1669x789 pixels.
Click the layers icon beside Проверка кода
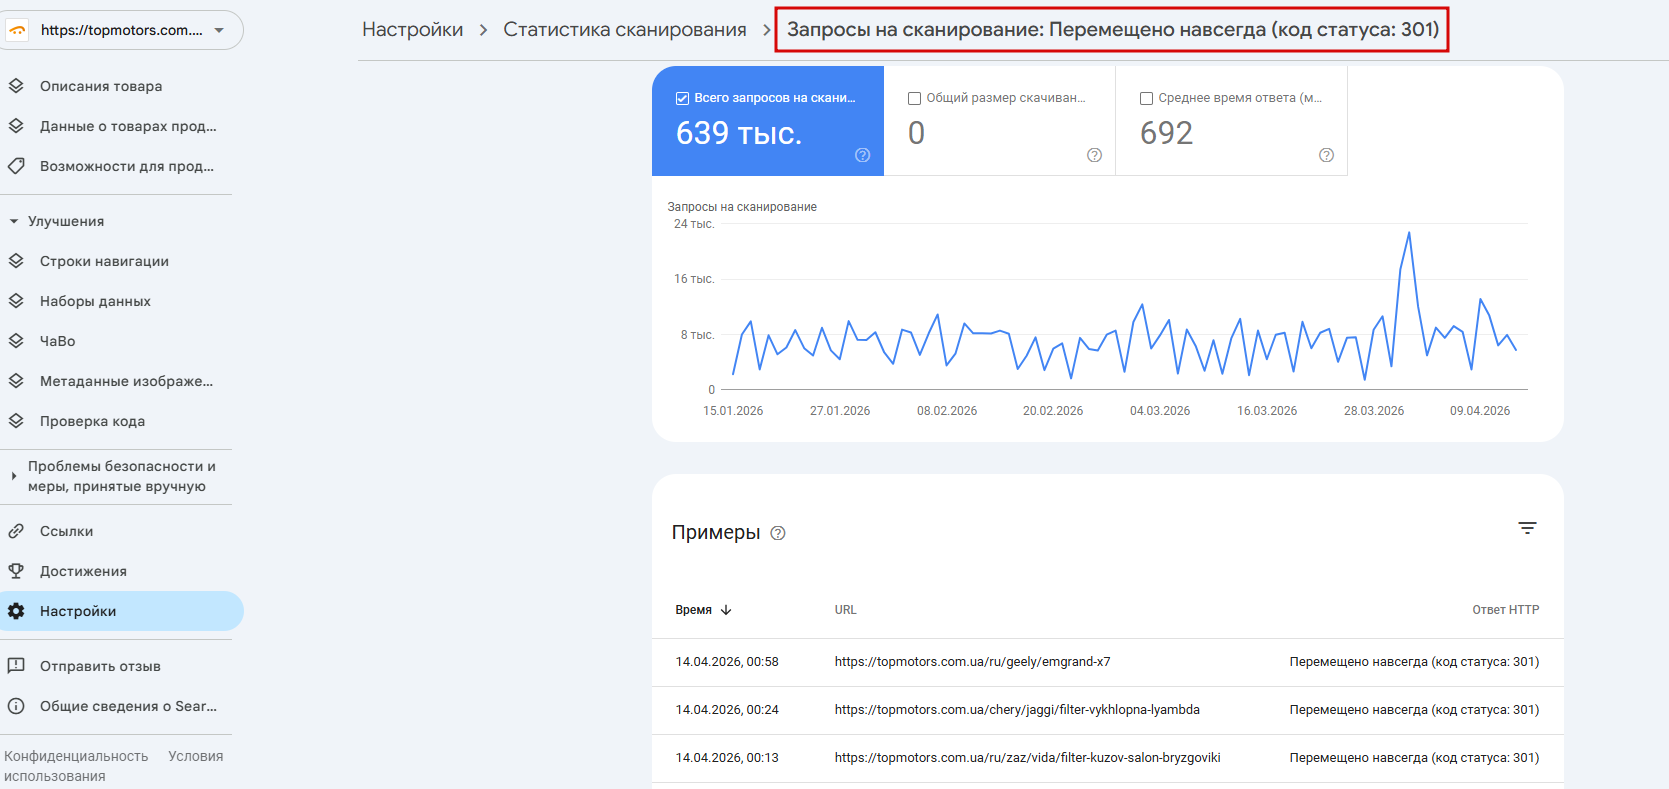pos(16,421)
